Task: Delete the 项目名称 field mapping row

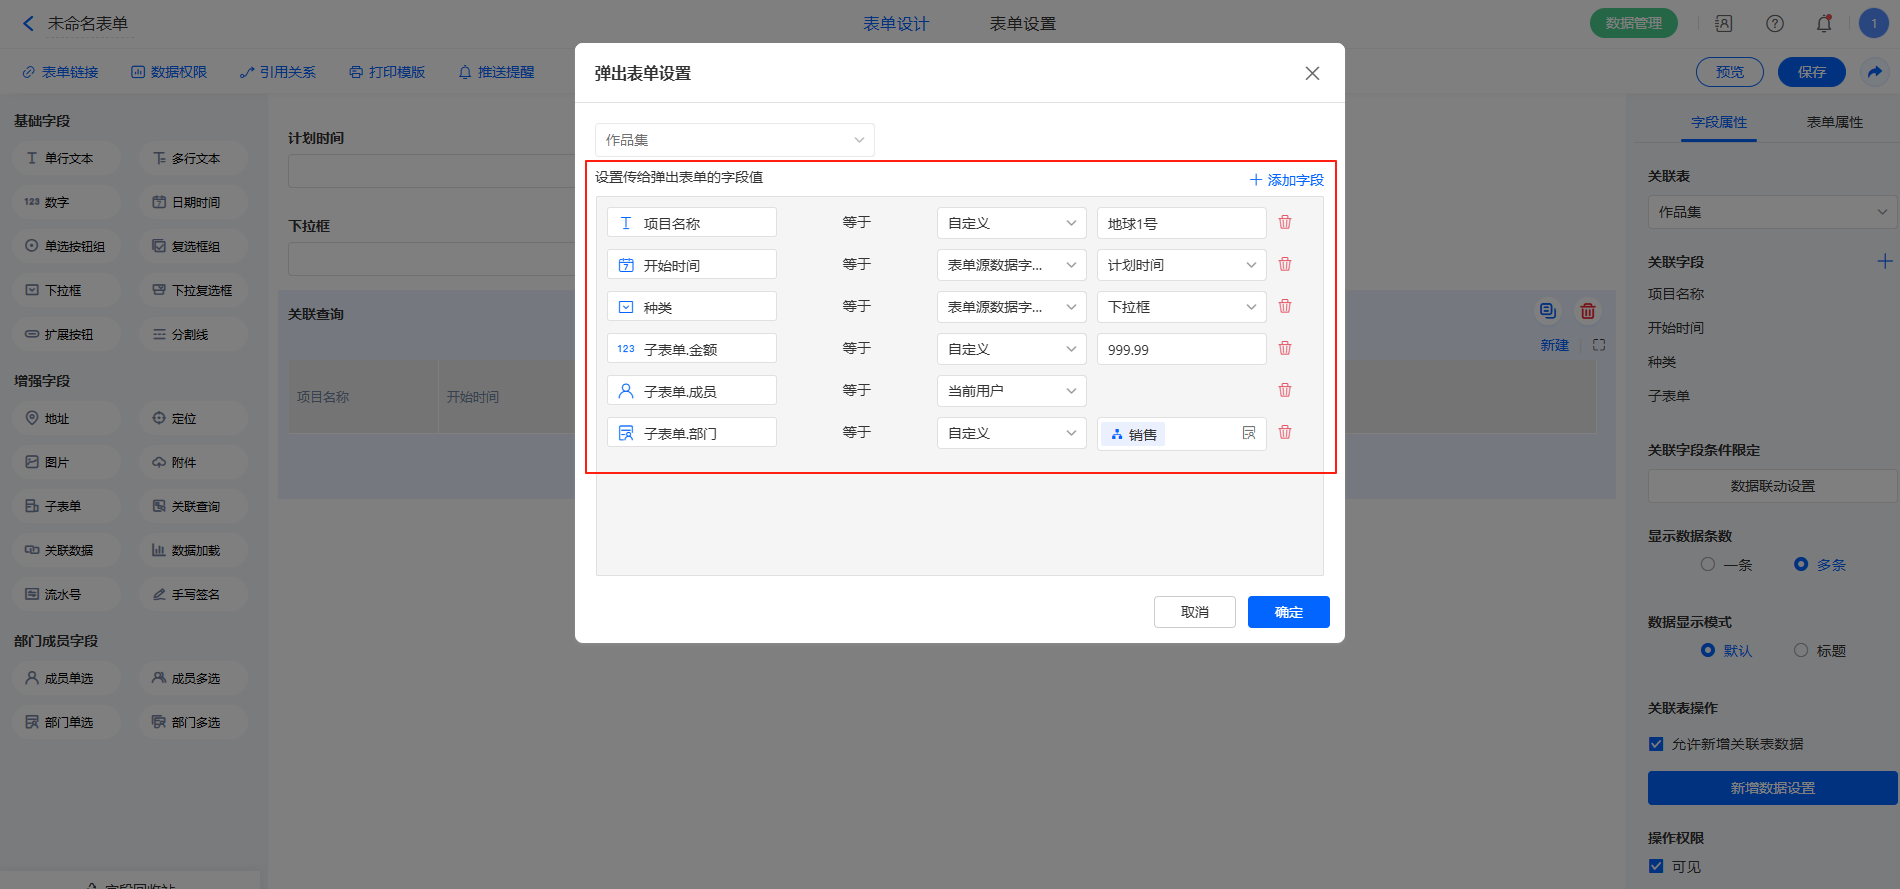Action: coord(1285,222)
